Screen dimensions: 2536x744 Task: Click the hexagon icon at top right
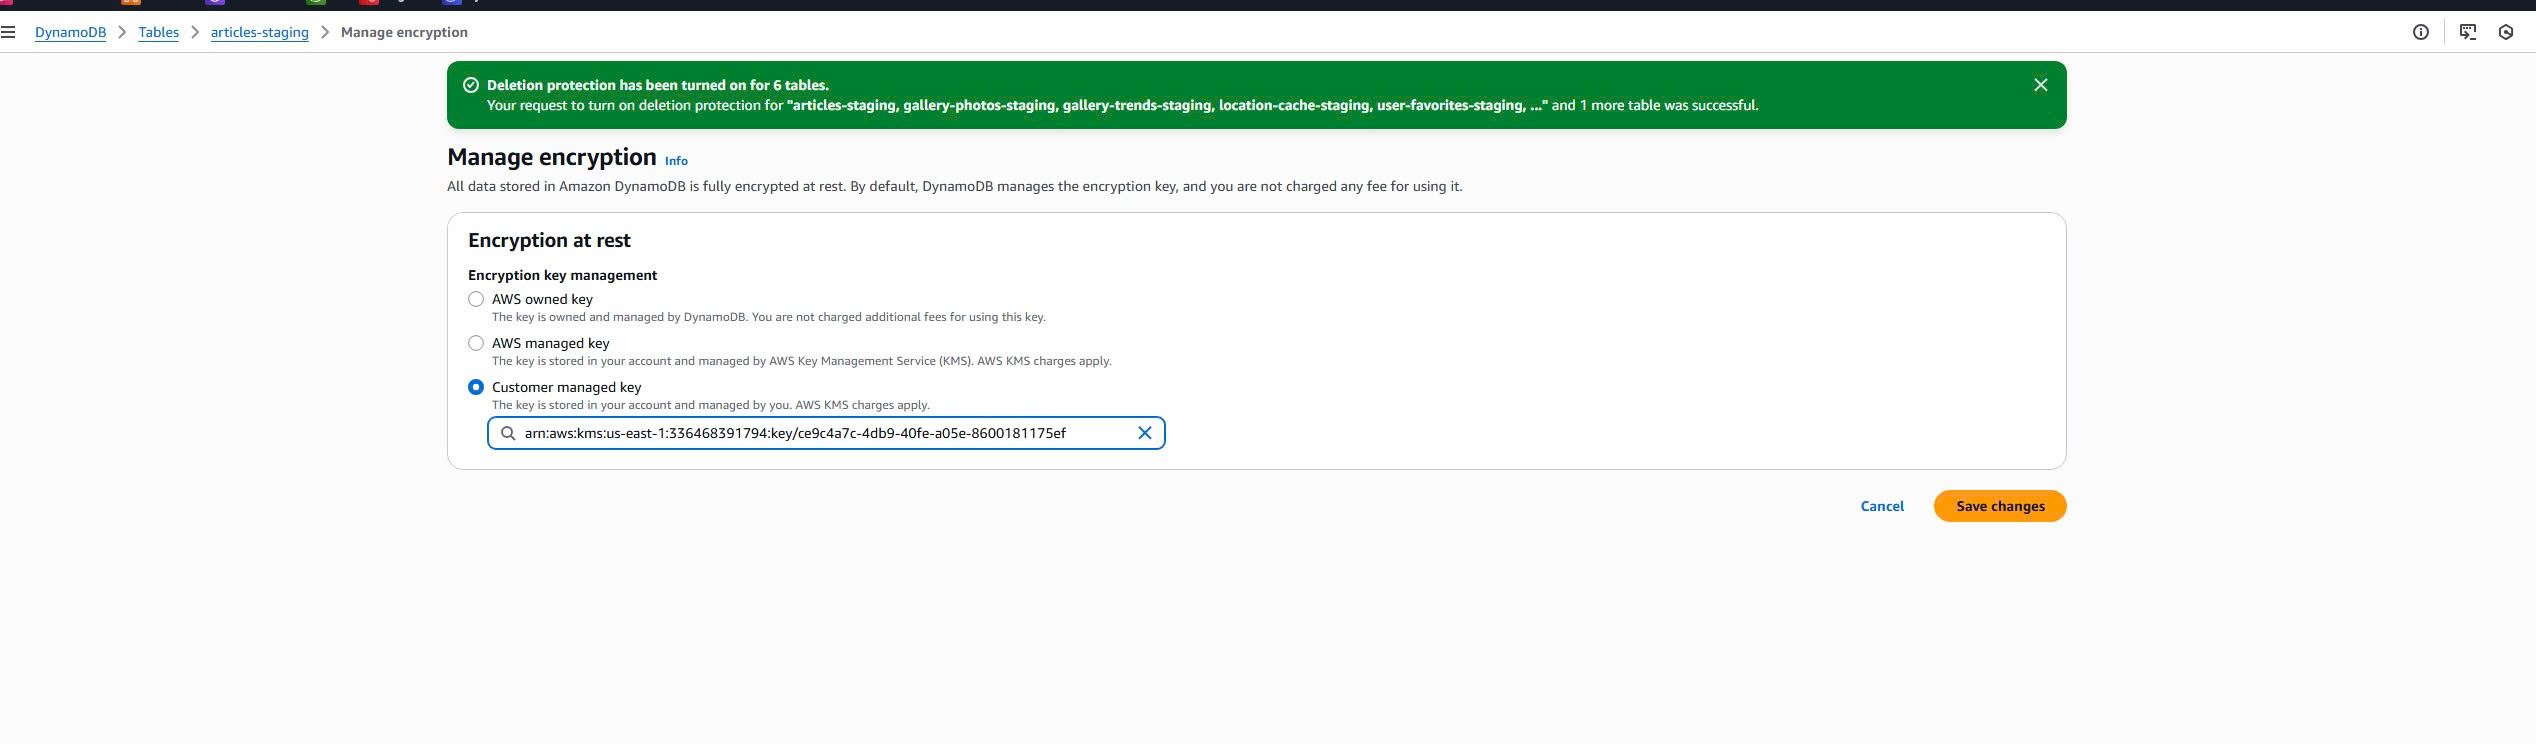coord(2506,32)
